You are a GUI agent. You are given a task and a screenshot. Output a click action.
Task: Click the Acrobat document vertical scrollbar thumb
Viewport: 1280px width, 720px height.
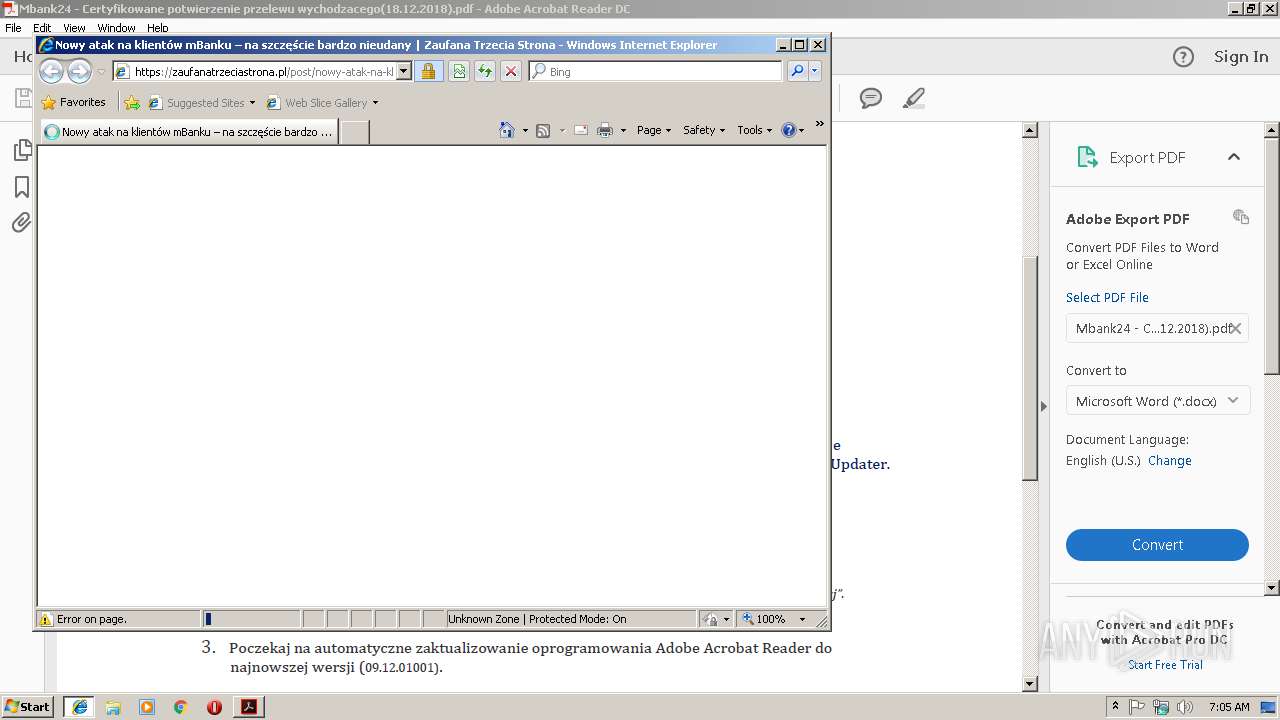(x=1030, y=368)
